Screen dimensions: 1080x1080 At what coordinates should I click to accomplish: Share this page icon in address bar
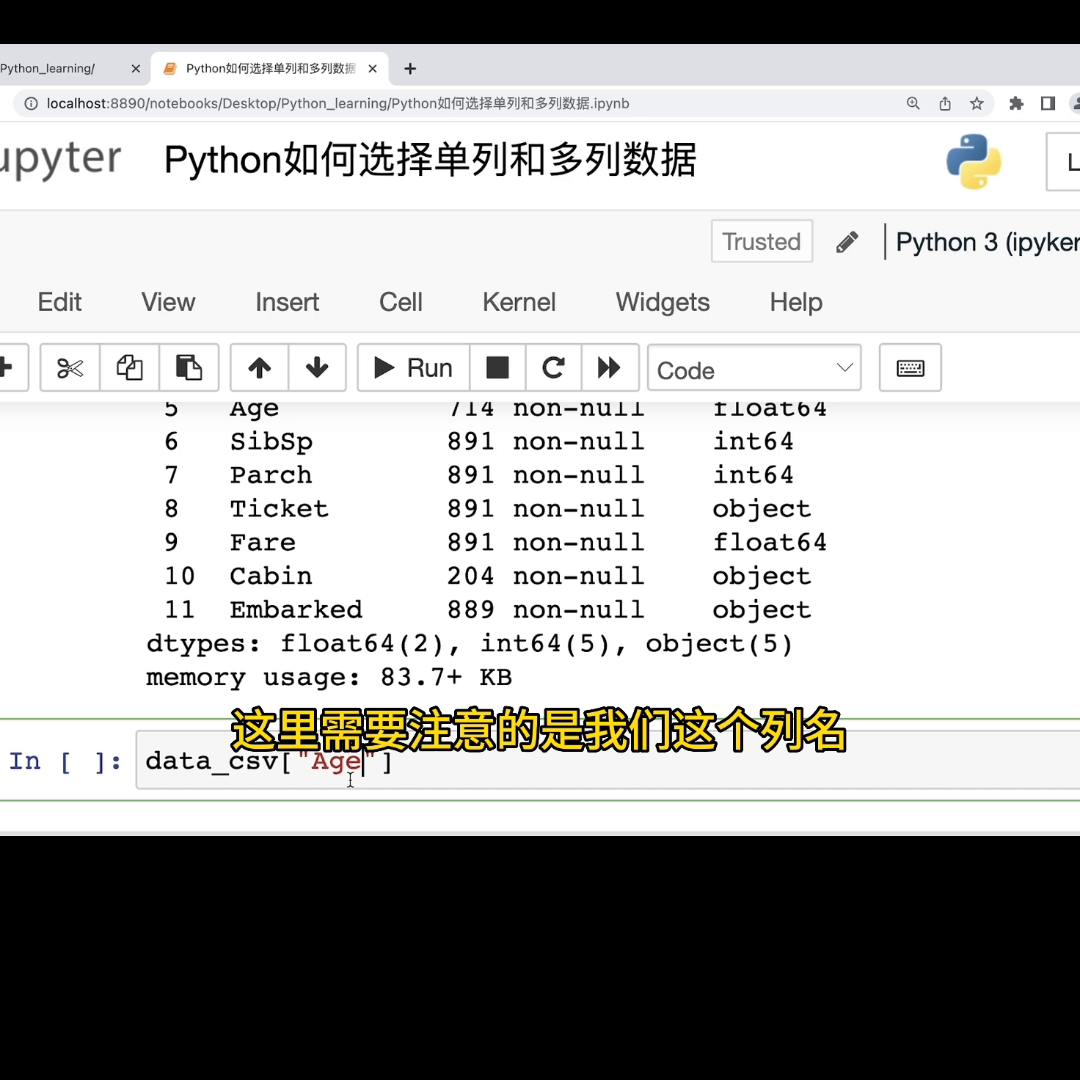click(x=945, y=103)
